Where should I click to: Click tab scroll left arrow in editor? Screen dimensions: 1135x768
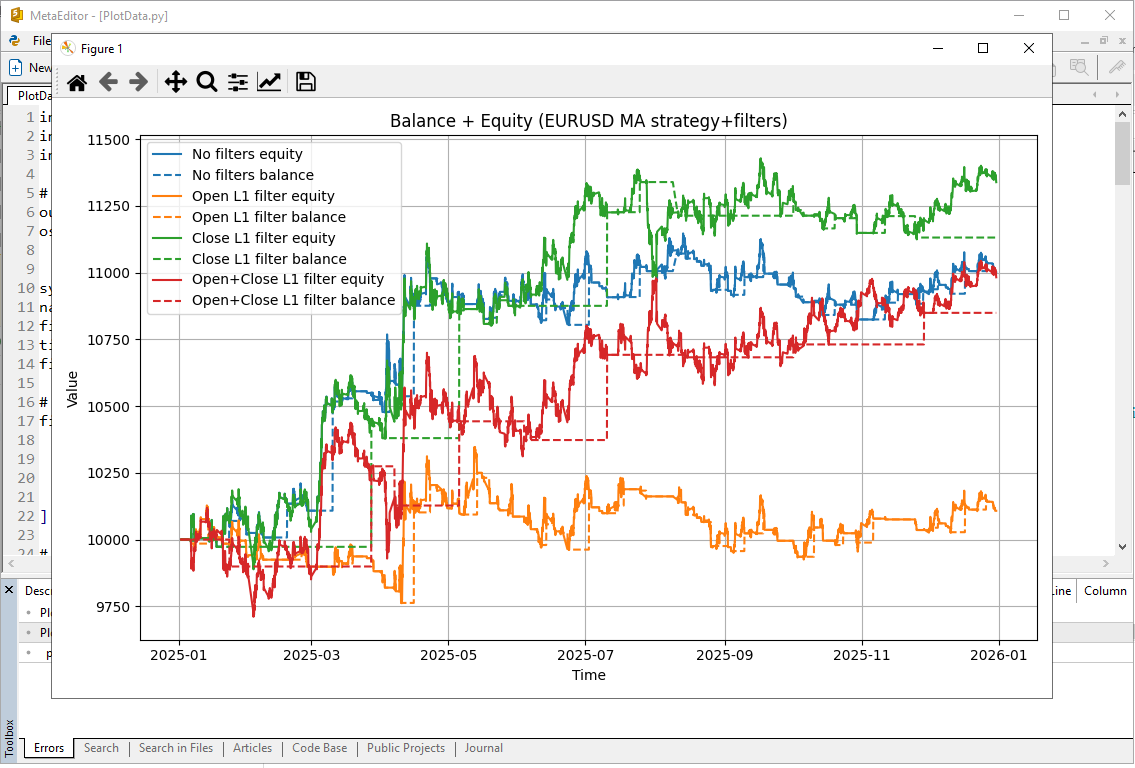click(x=1094, y=95)
